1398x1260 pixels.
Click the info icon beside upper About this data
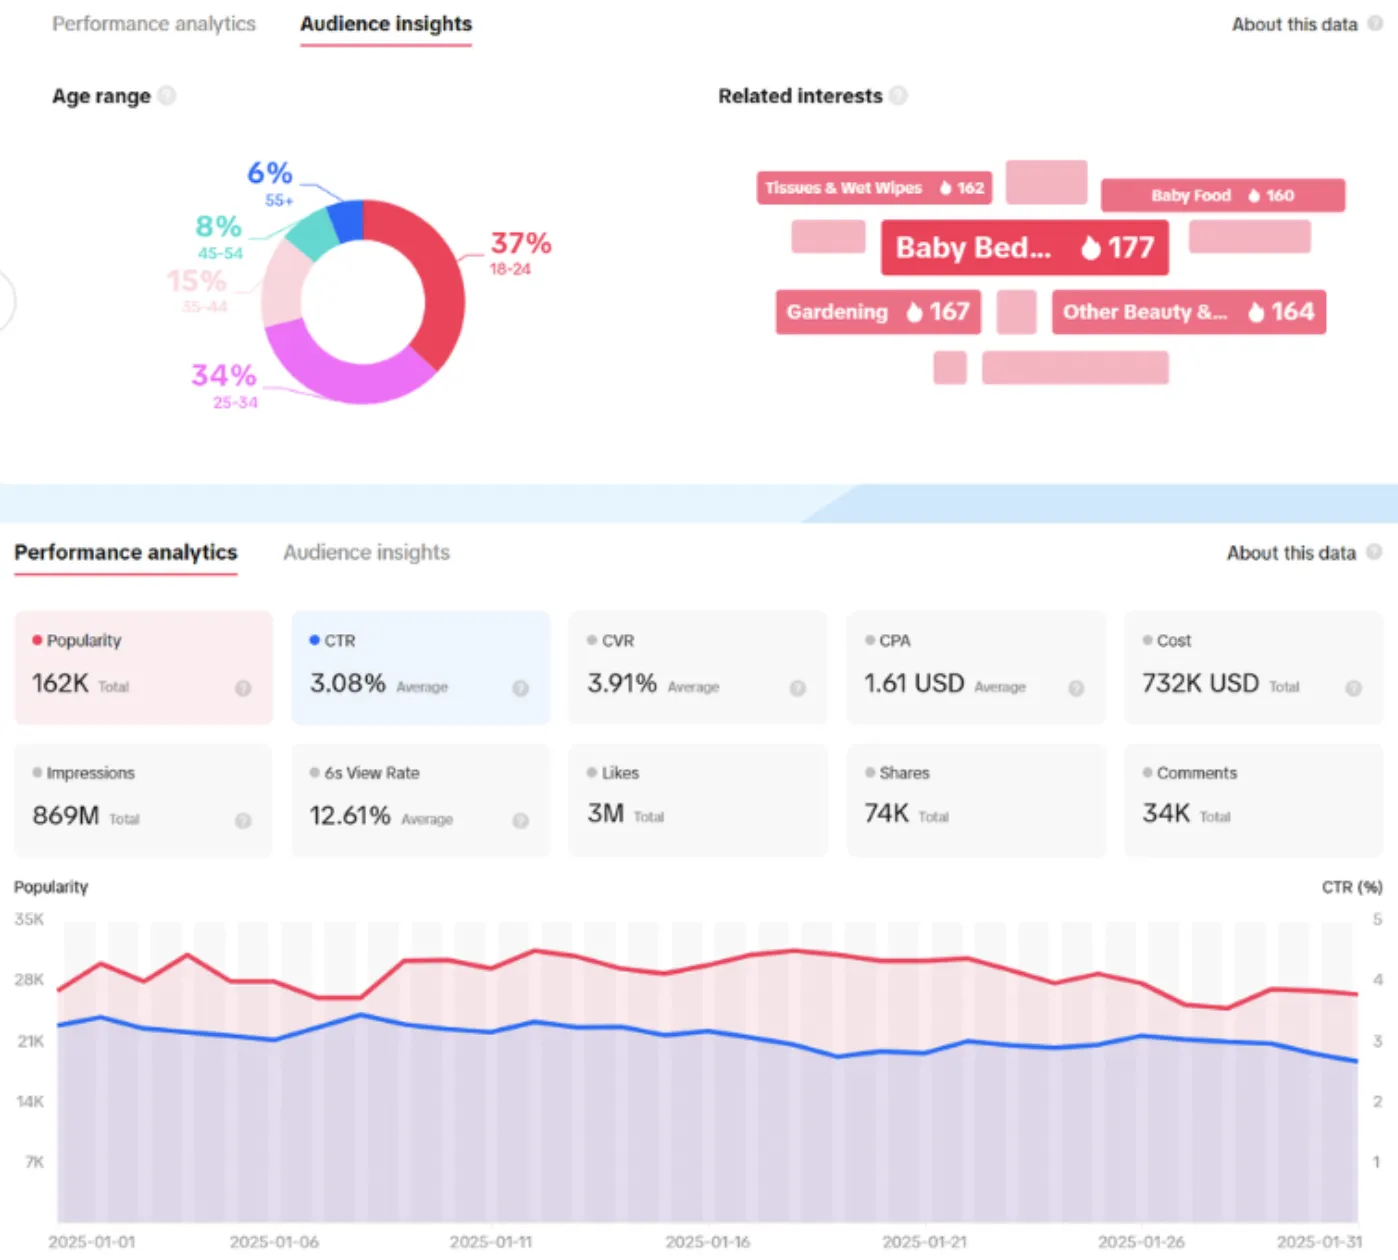pos(1375,23)
